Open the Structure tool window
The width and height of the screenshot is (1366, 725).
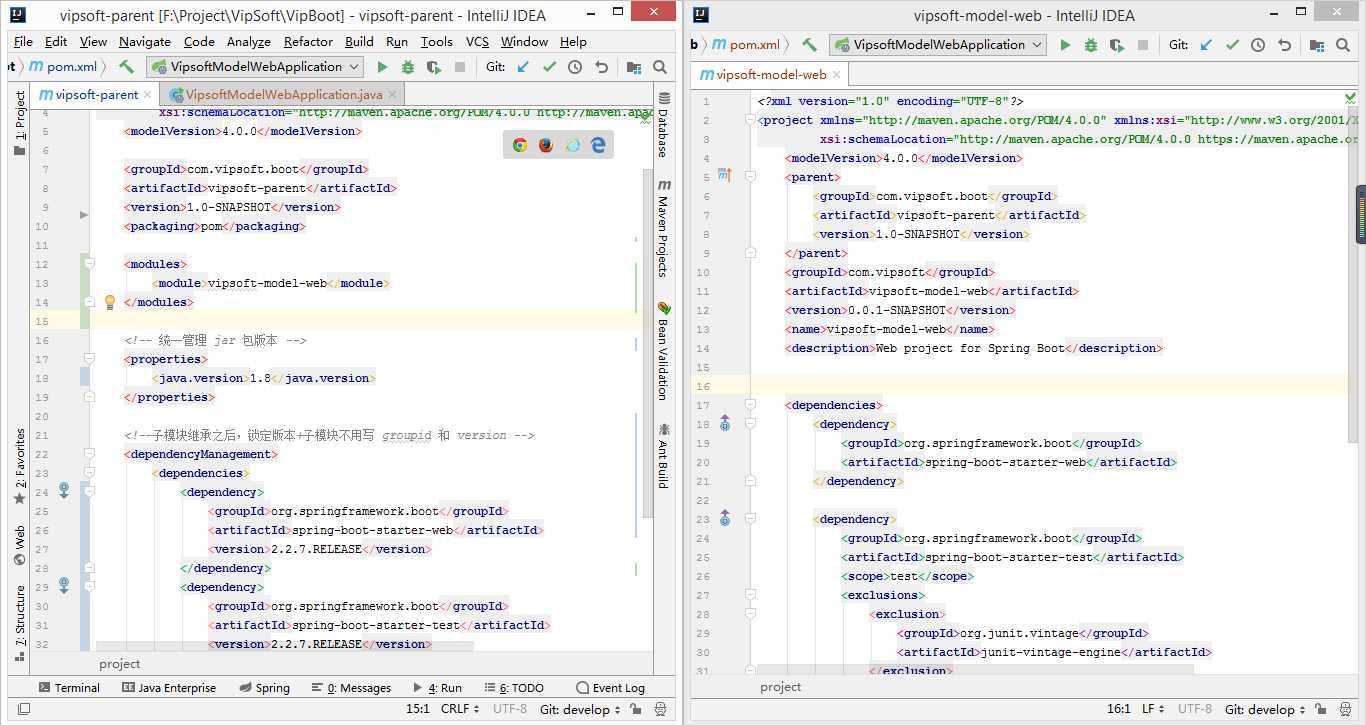click(x=20, y=625)
